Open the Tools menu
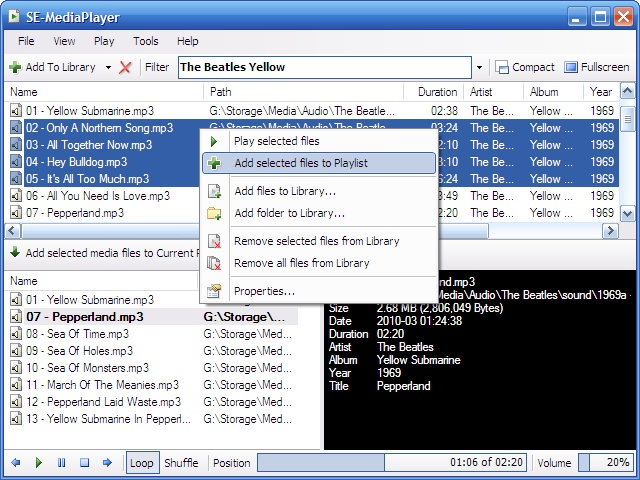 click(146, 41)
